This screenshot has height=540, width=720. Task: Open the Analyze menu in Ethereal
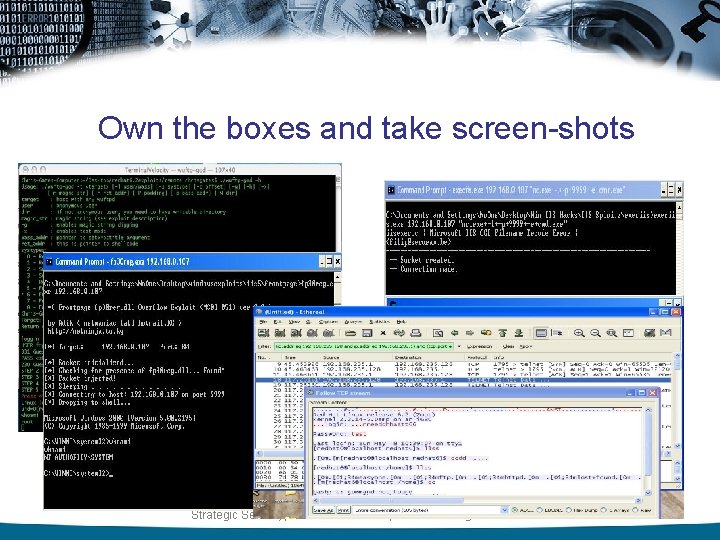353,322
